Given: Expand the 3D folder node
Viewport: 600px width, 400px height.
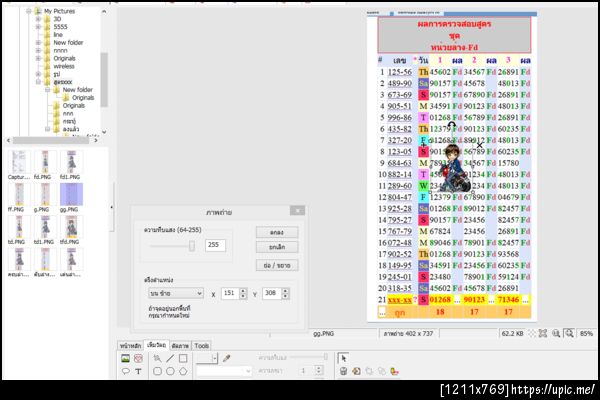Looking at the screenshot, I should (x=38, y=19).
